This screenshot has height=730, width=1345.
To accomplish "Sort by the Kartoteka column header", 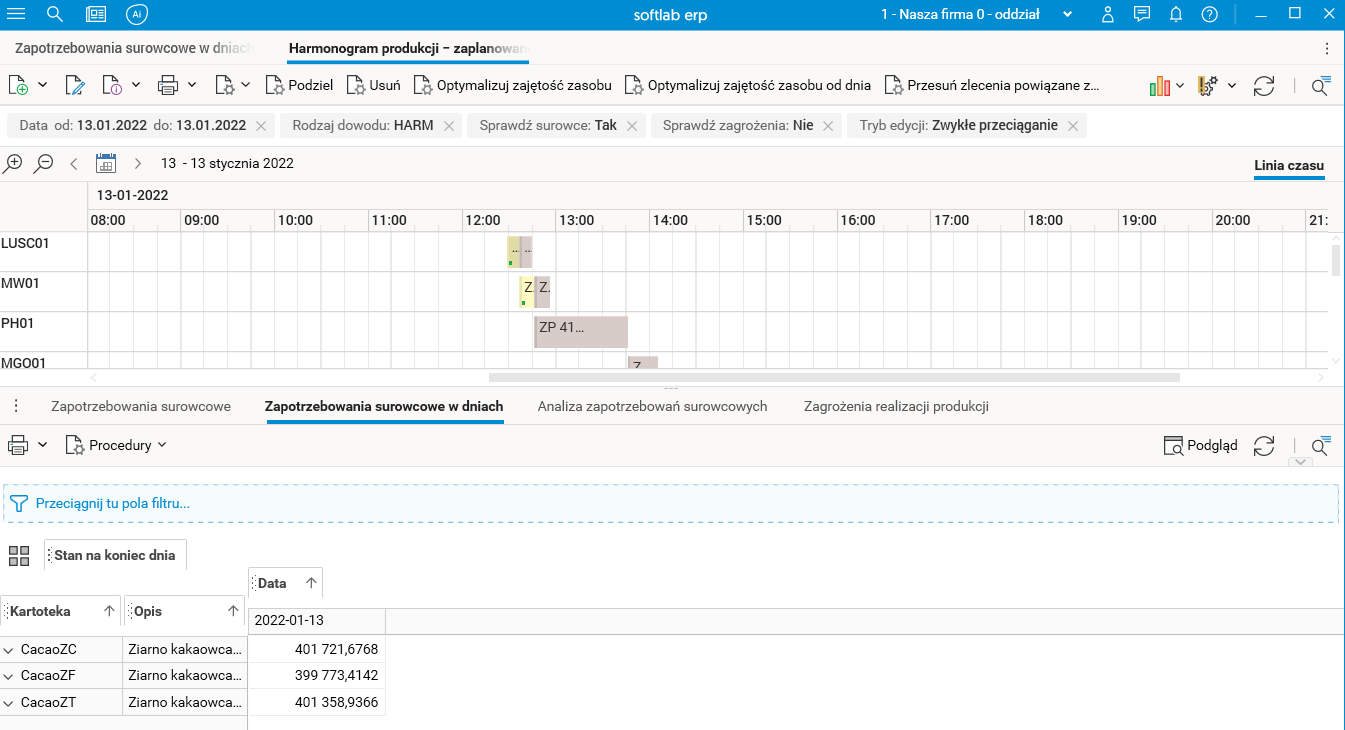I will pos(60,611).
